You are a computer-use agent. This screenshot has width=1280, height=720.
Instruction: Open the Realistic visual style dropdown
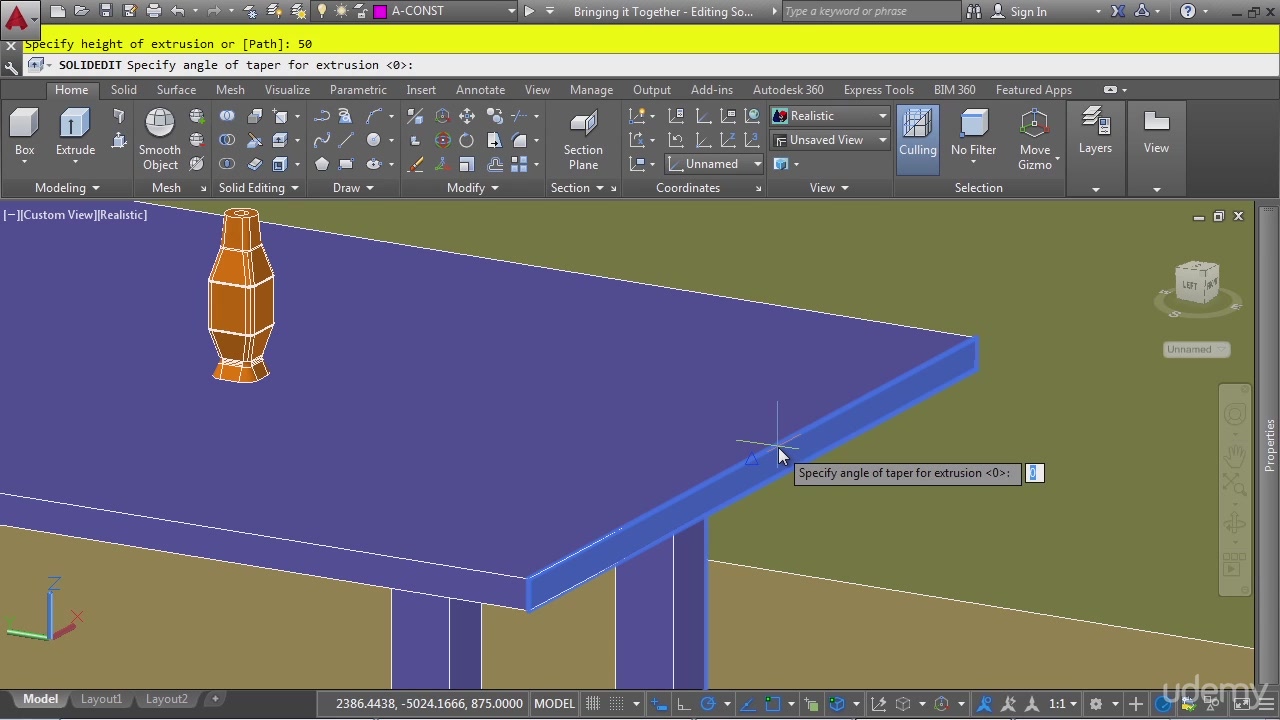click(x=830, y=116)
